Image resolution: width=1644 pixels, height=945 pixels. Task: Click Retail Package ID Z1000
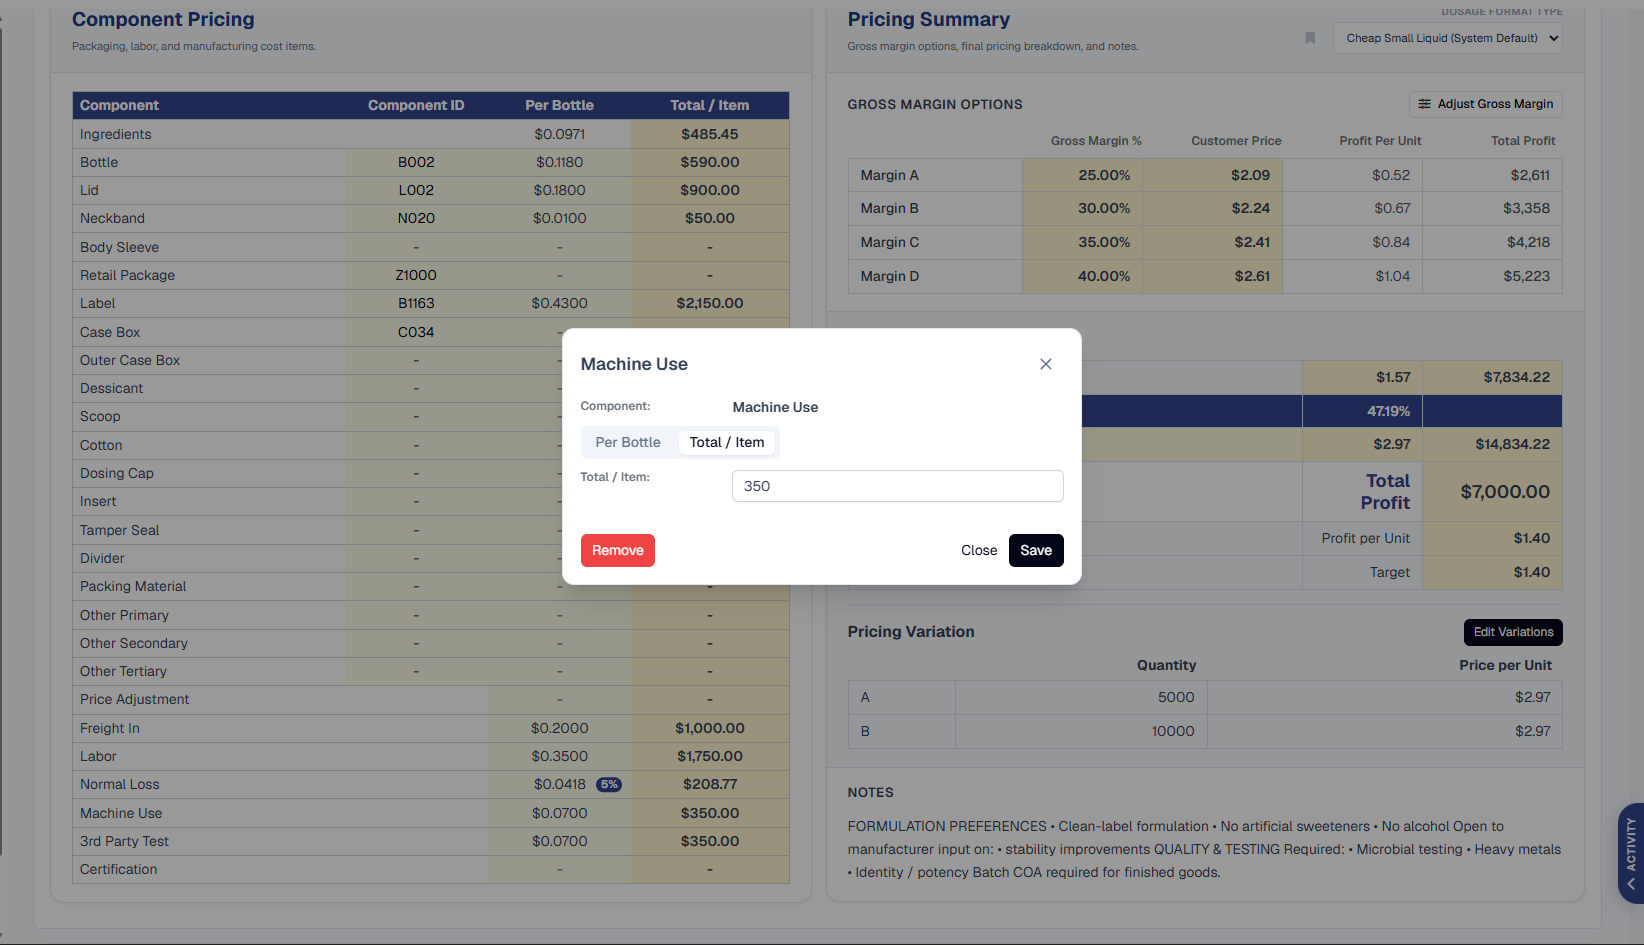tap(416, 275)
